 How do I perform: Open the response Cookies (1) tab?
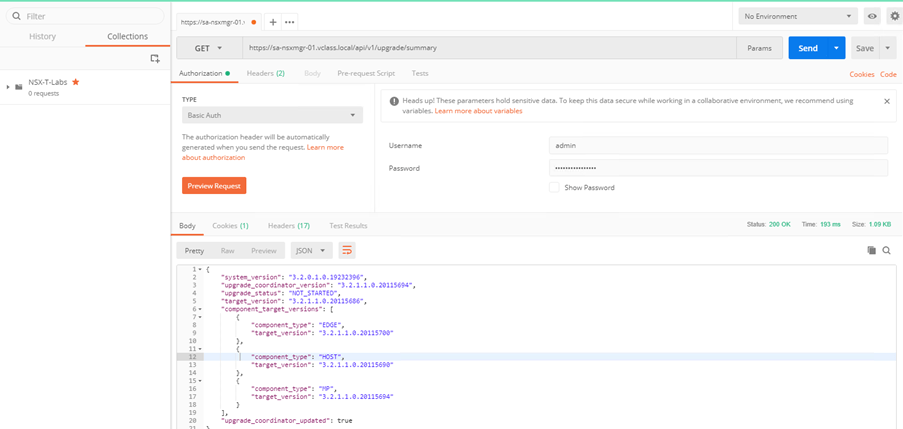230,226
